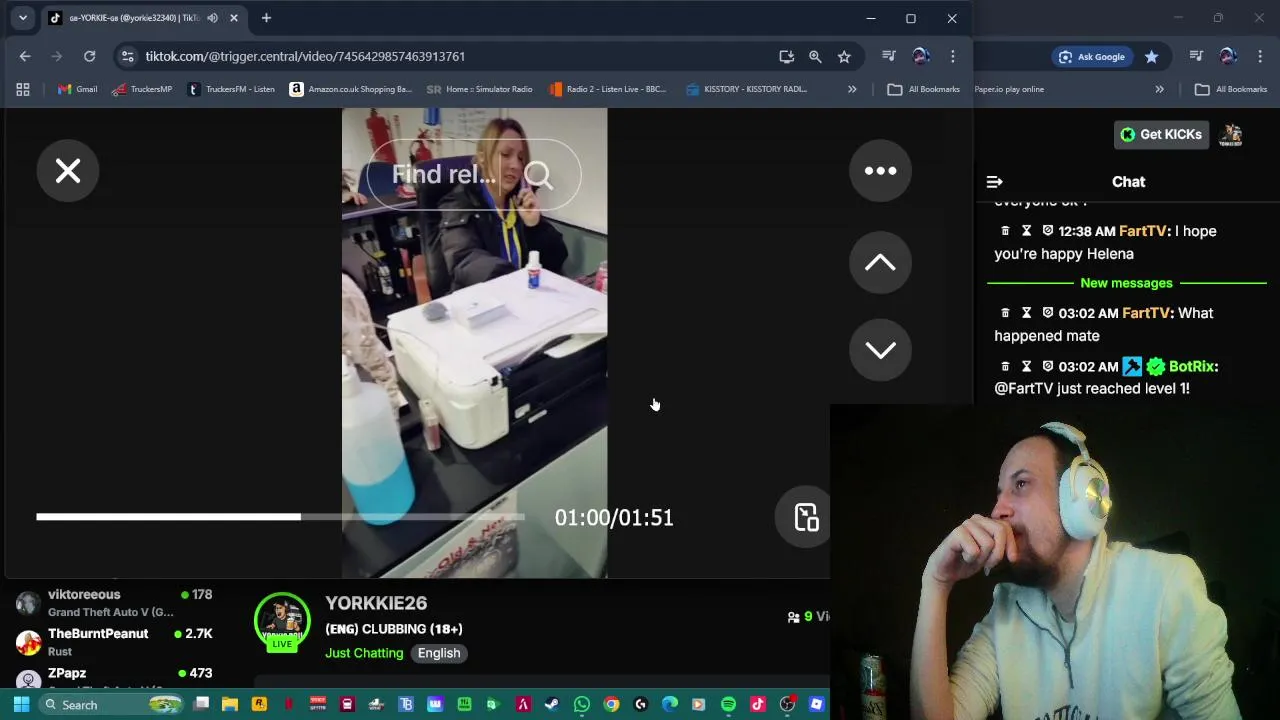Open media controls icon in front Chrome window
Image resolution: width=1280 pixels, height=720 pixels.
889,56
